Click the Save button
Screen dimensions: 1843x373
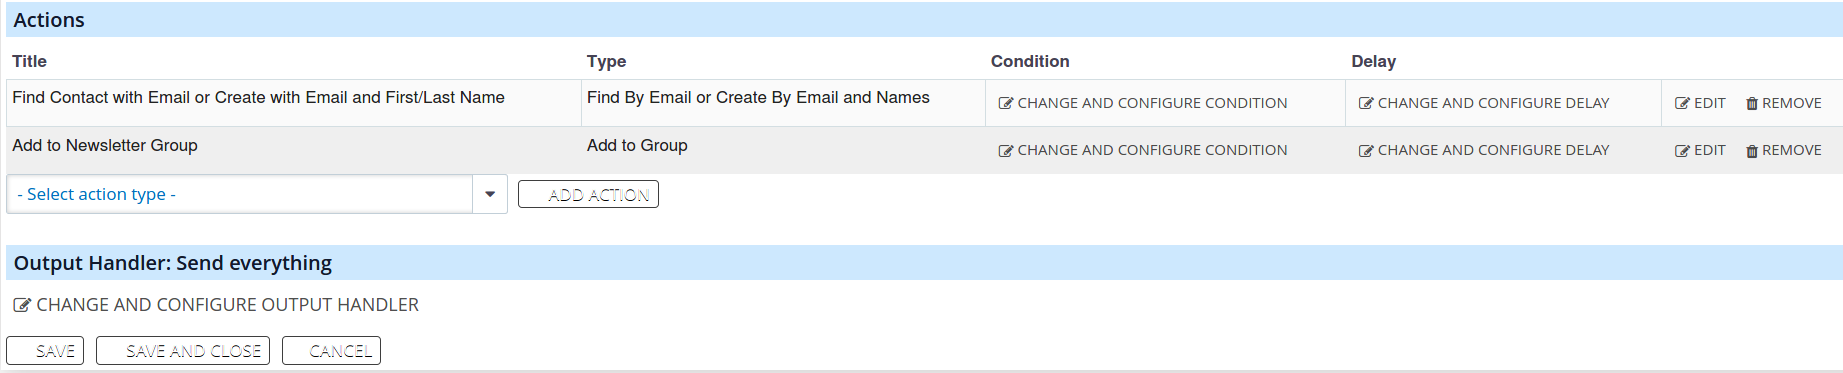[45, 351]
